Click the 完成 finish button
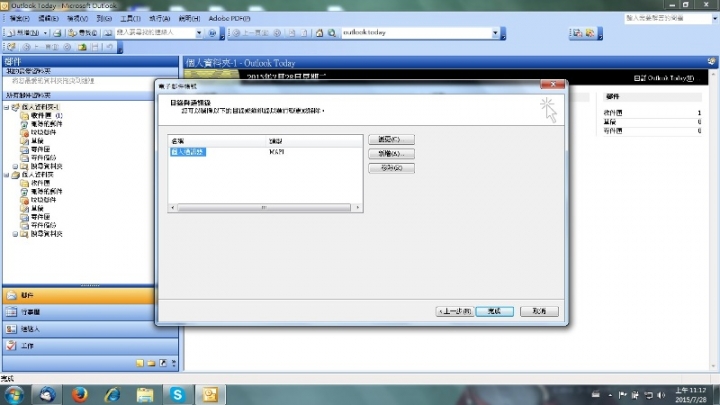Screen dimensions: 720x405 click(x=495, y=311)
